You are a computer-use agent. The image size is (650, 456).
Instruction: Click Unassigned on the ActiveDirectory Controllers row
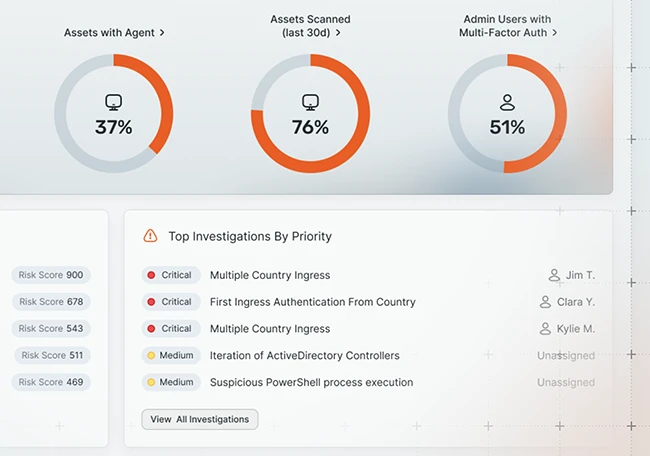coord(566,356)
